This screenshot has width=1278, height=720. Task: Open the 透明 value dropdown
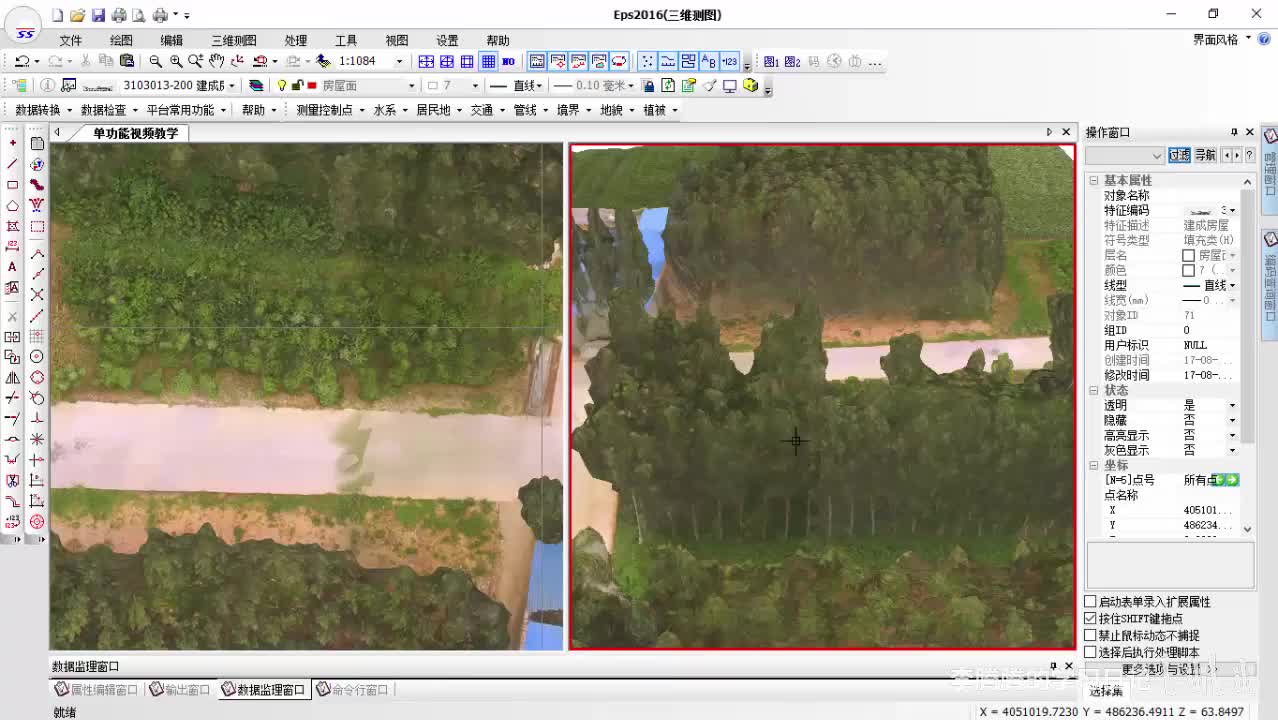[x=1232, y=406]
